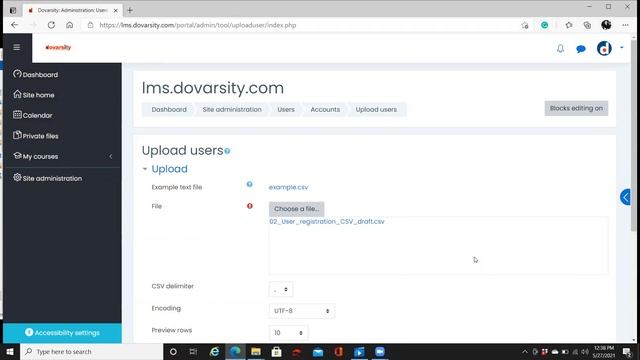This screenshot has width=640, height=360.
Task: Open Encoding UTF-8 dropdown
Action: point(302,311)
